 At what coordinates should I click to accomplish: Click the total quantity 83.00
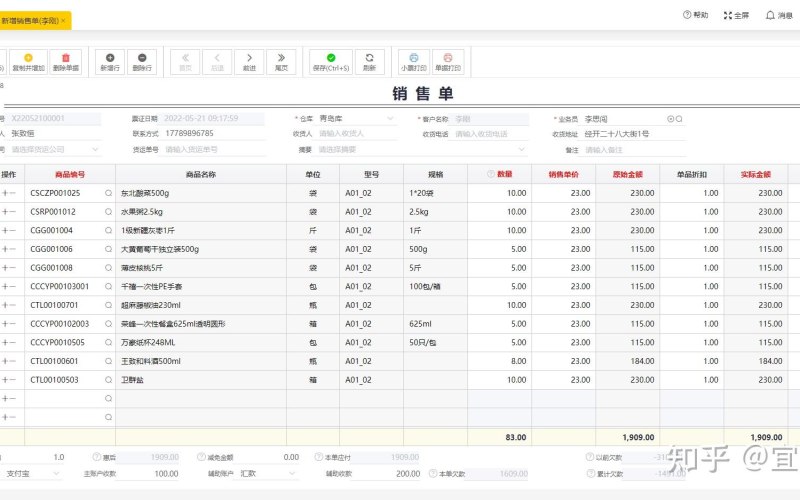tap(516, 437)
